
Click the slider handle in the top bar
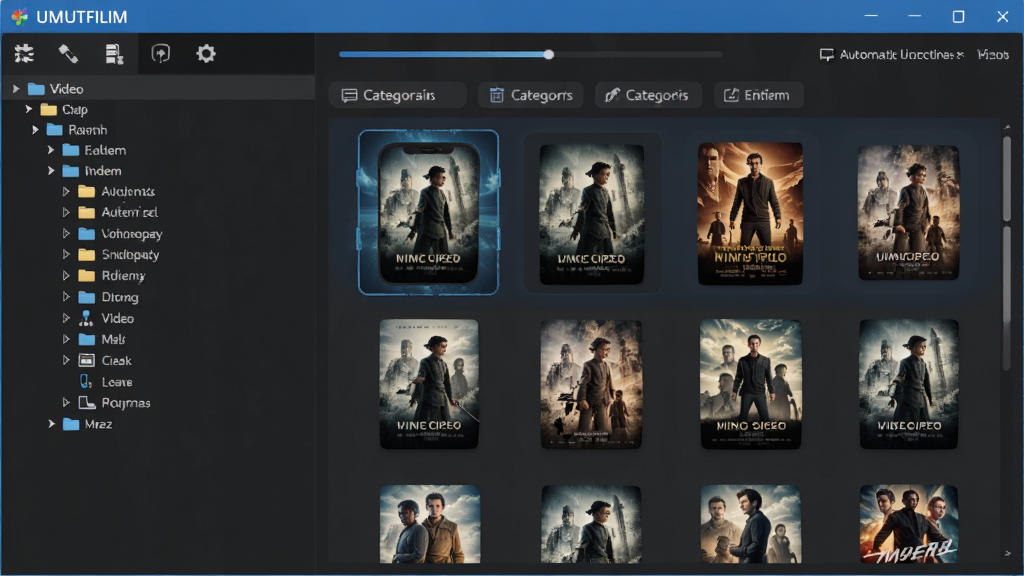(549, 54)
